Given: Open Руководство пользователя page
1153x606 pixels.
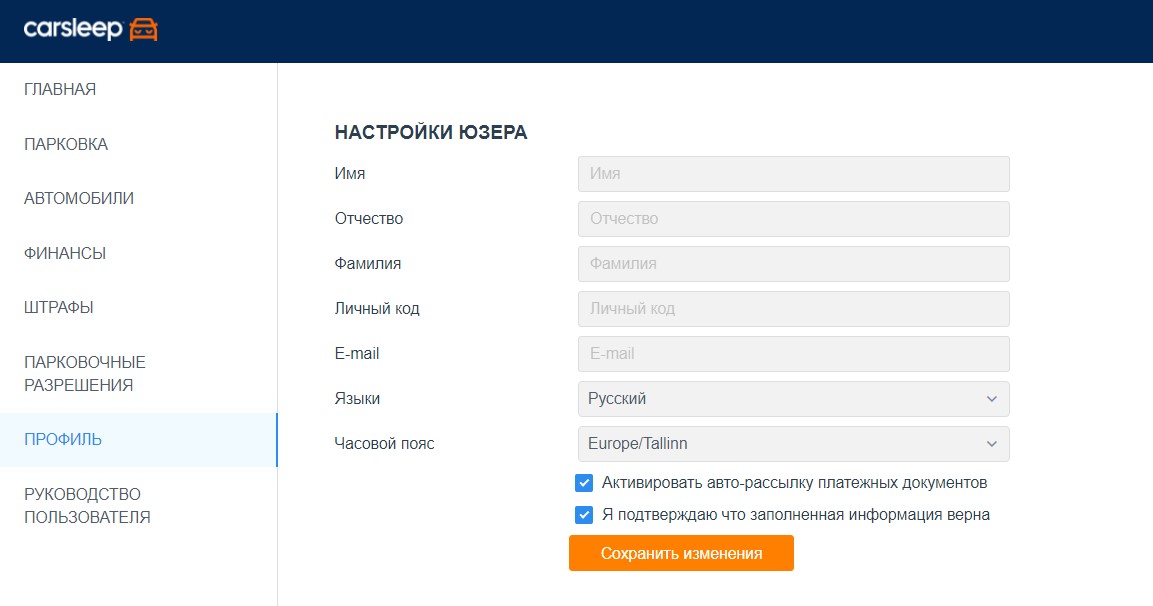Looking at the screenshot, I should (x=87, y=506).
